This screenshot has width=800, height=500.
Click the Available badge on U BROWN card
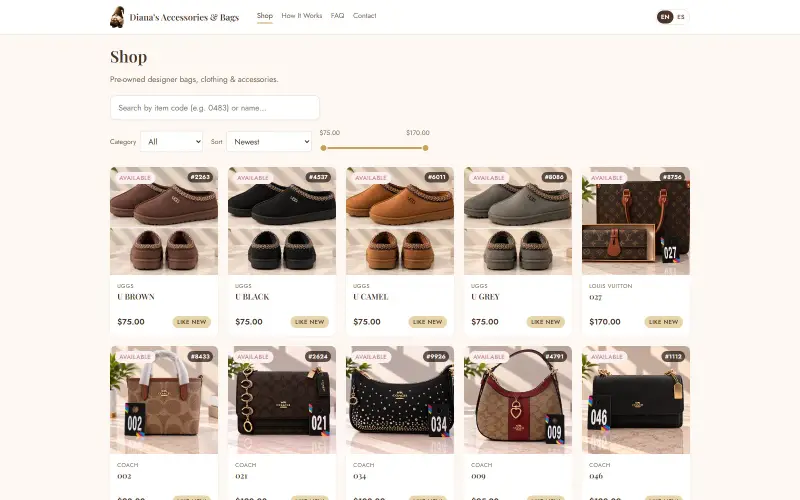(x=135, y=178)
